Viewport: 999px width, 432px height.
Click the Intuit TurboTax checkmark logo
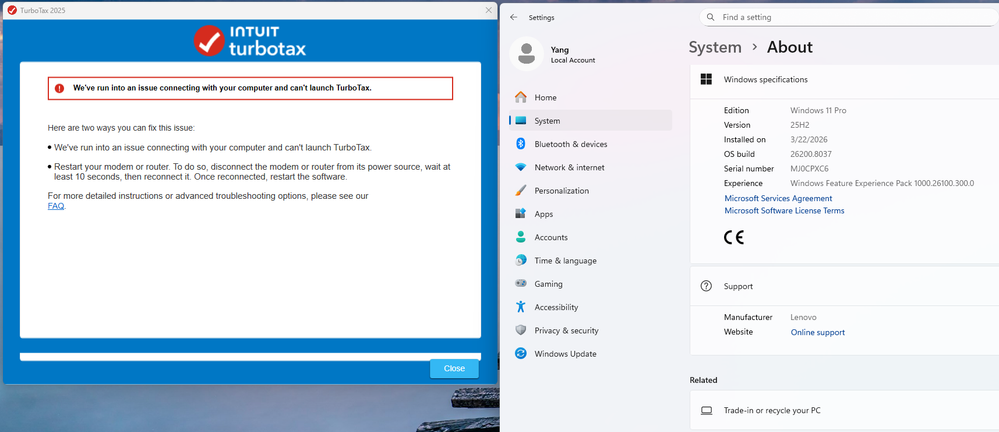click(209, 41)
